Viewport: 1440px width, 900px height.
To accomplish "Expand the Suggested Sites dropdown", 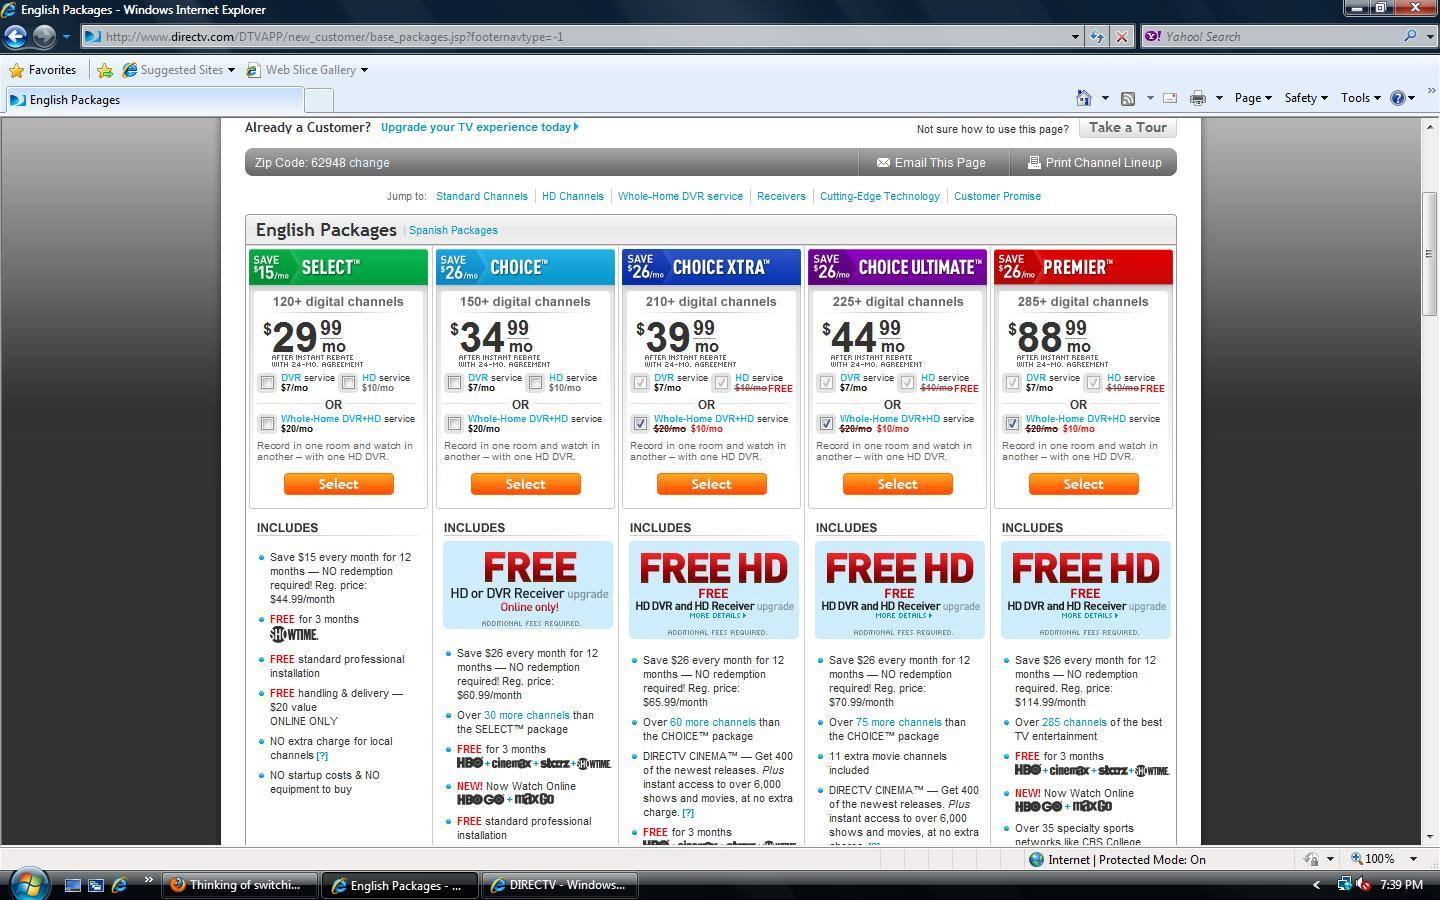I will [231, 70].
